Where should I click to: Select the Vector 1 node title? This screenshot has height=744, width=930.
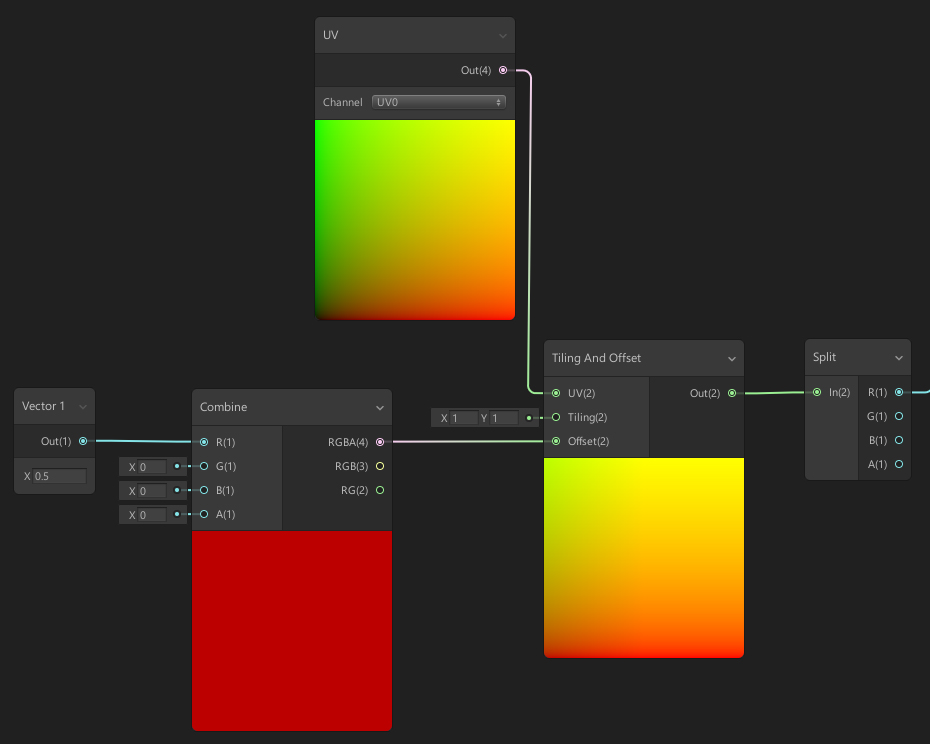tap(43, 406)
